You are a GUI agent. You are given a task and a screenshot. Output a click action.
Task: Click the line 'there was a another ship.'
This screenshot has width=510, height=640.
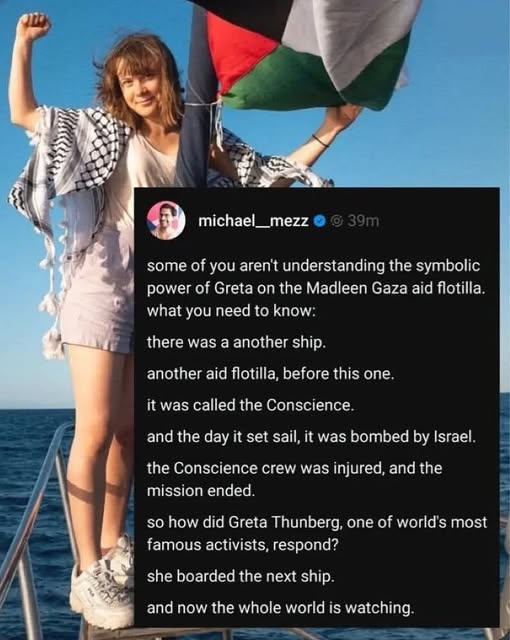point(236,342)
